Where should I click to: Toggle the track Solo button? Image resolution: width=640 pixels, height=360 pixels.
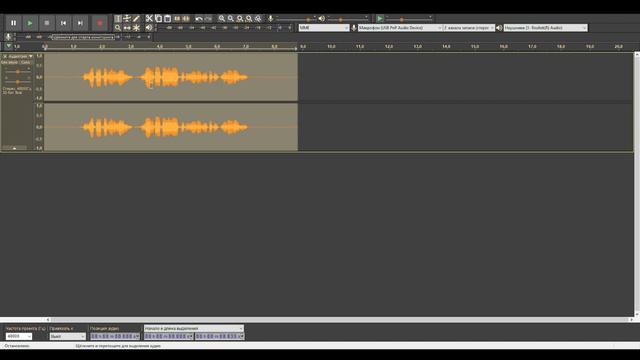[x=25, y=62]
